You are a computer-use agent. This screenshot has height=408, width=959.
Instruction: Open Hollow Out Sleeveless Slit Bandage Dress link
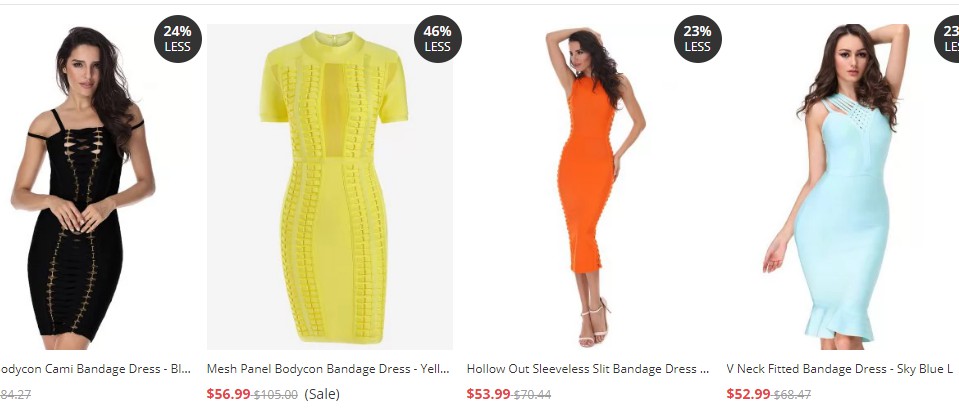588,369
